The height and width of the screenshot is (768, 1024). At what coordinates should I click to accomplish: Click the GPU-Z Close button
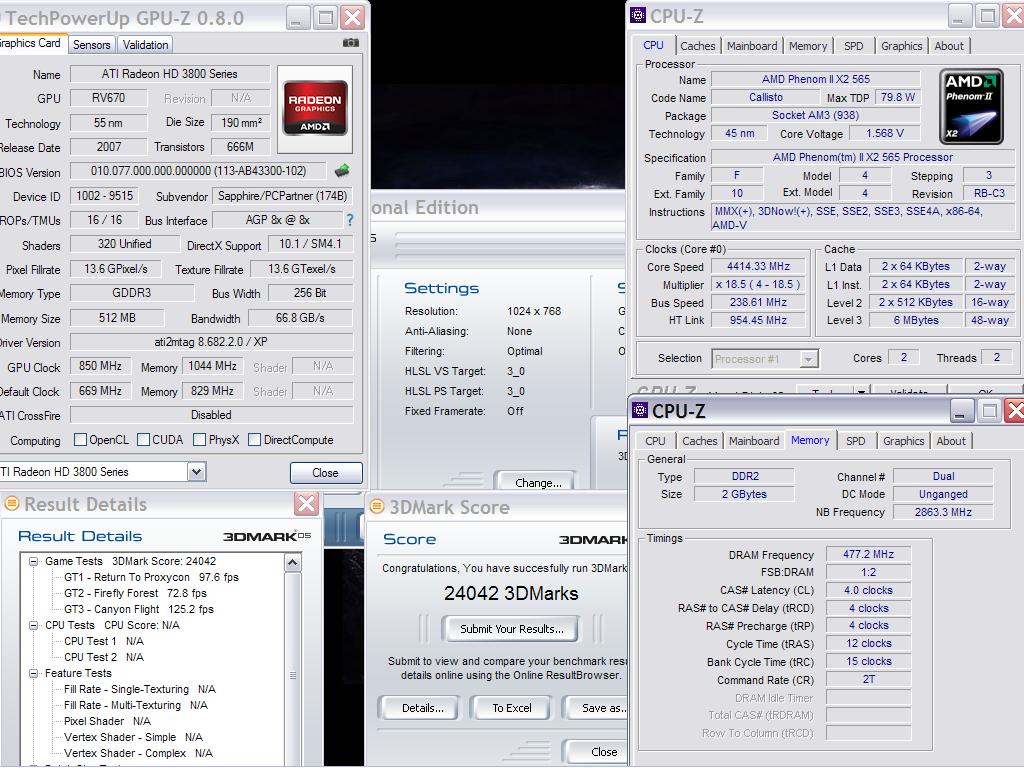pos(325,473)
